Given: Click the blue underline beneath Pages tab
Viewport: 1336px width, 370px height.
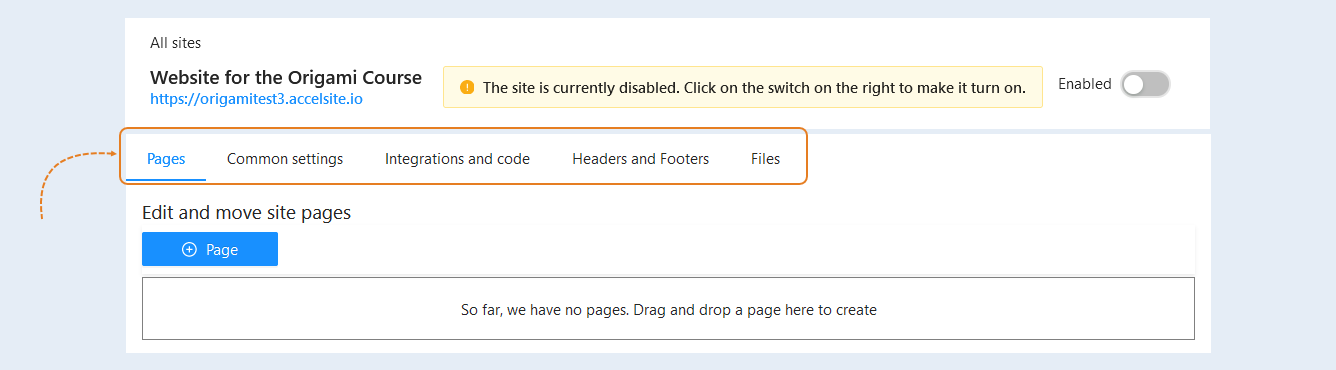Looking at the screenshot, I should 166,180.
